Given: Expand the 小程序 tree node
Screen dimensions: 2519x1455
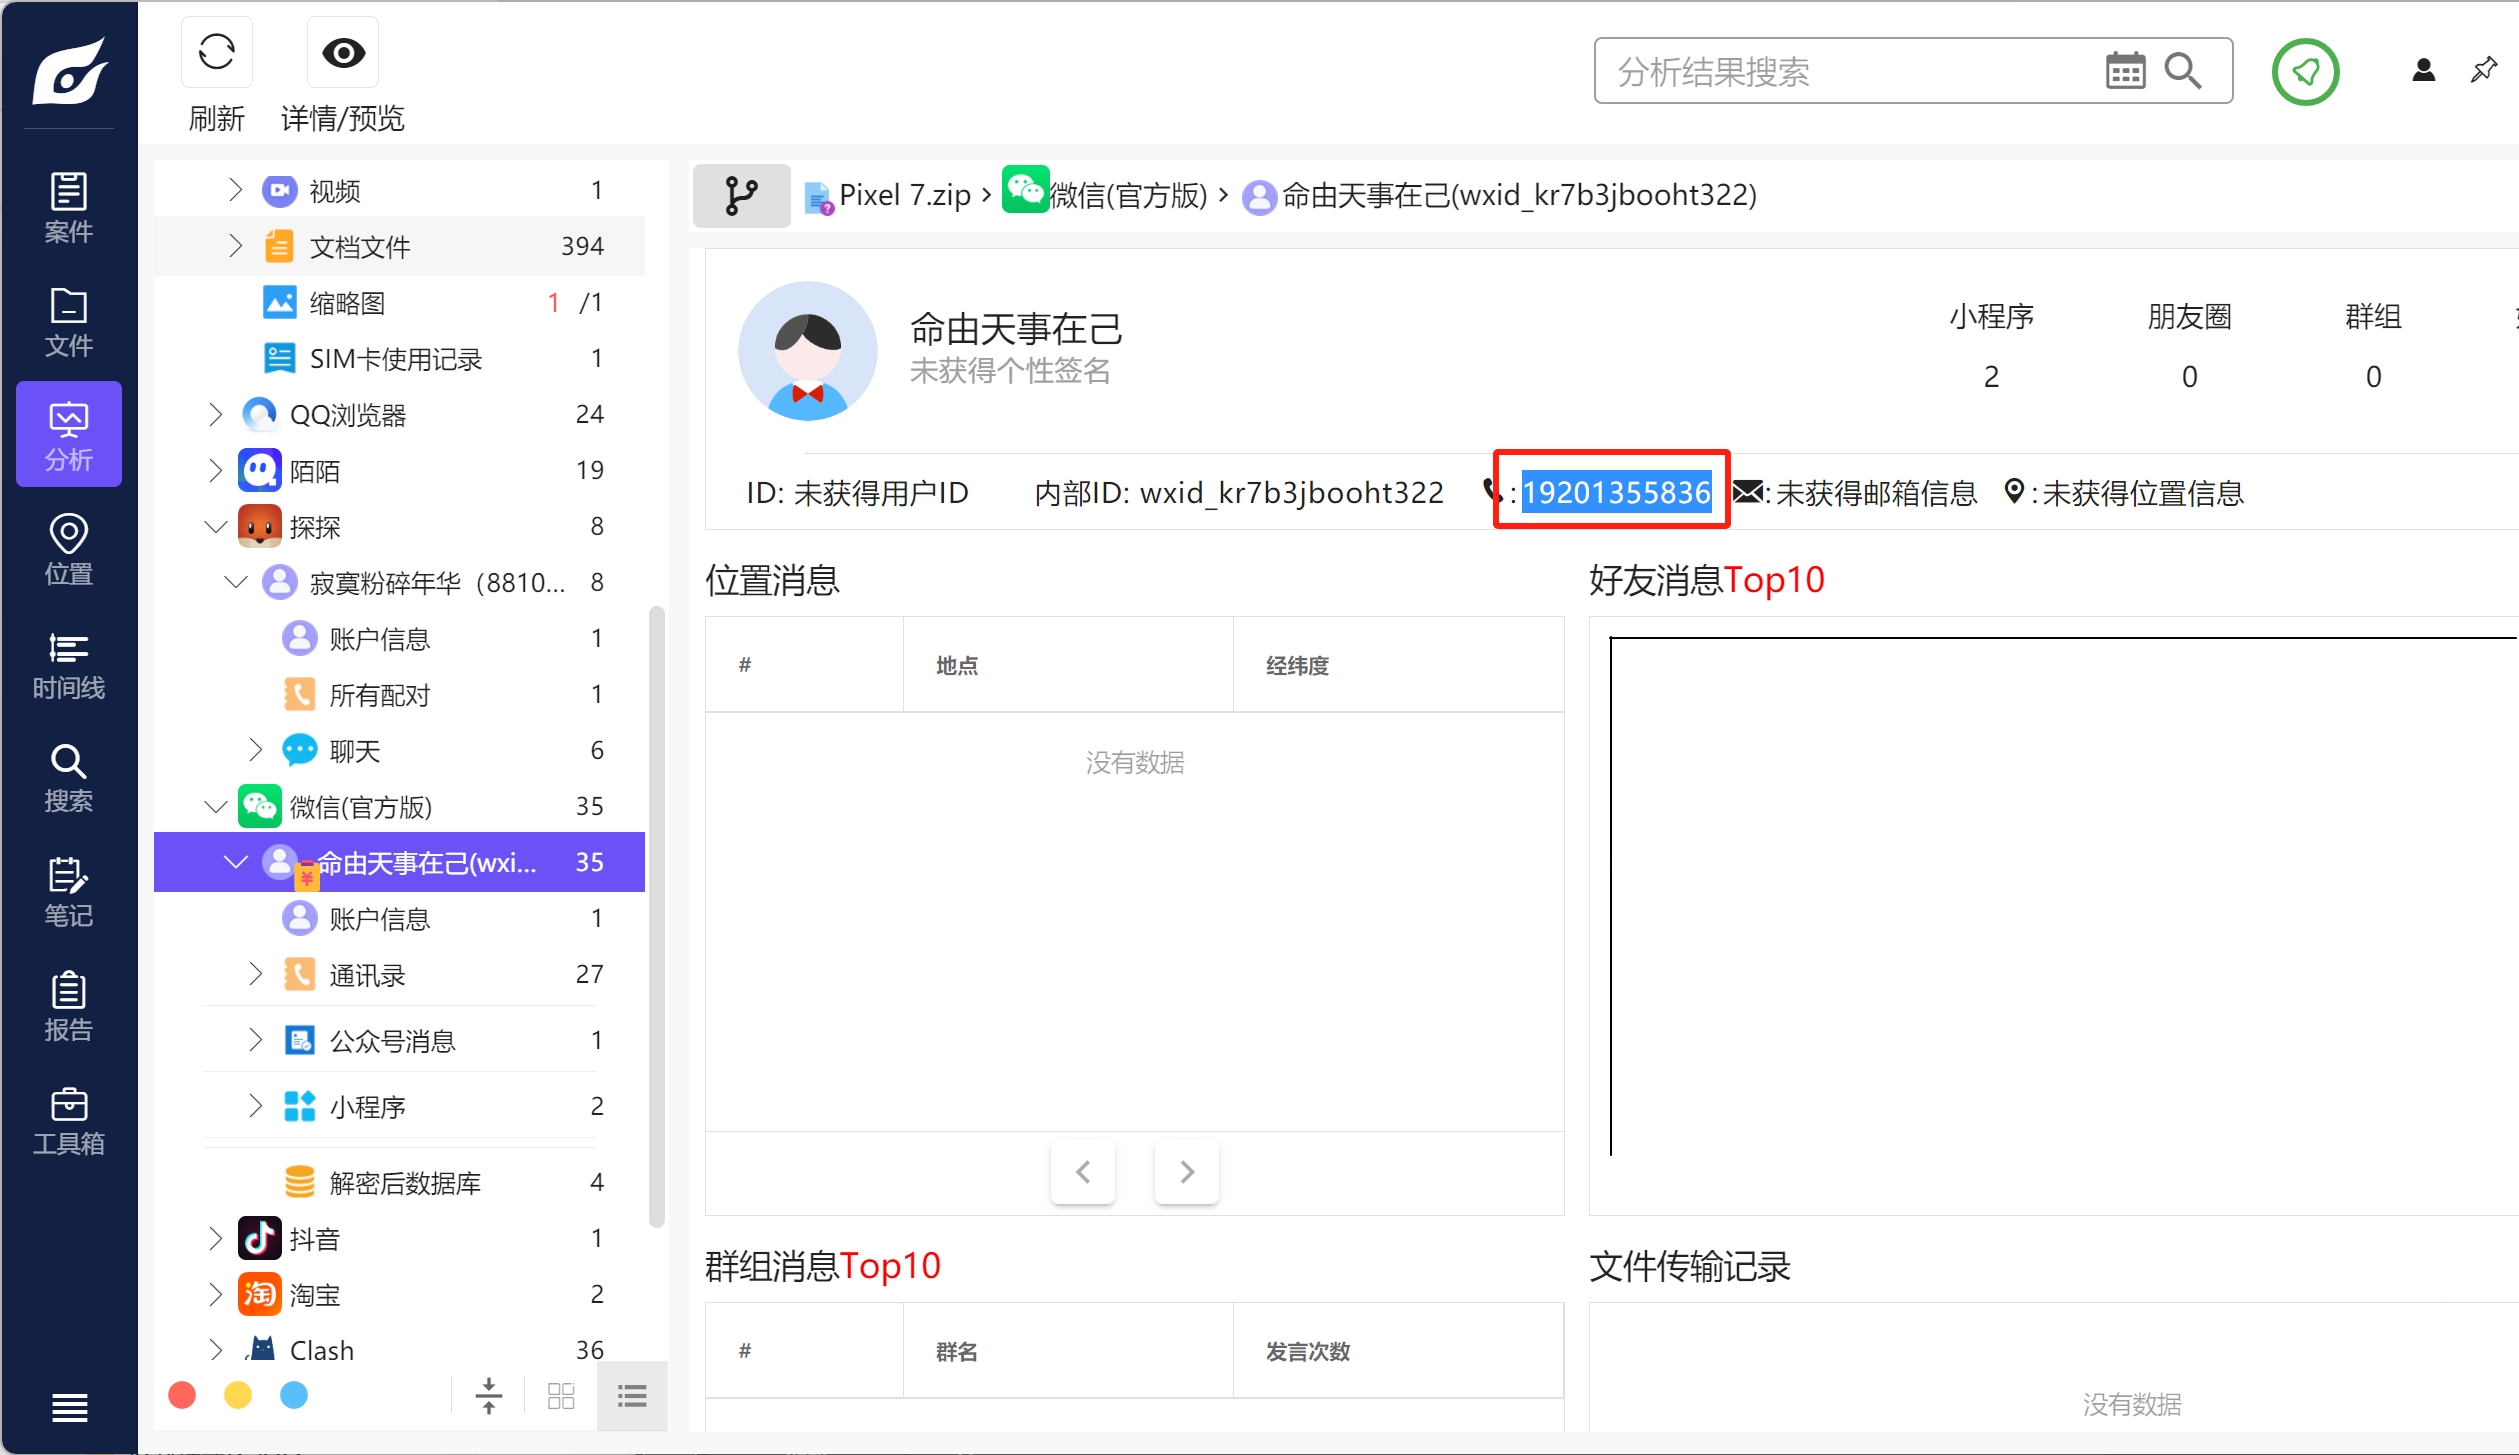Looking at the screenshot, I should [255, 1106].
